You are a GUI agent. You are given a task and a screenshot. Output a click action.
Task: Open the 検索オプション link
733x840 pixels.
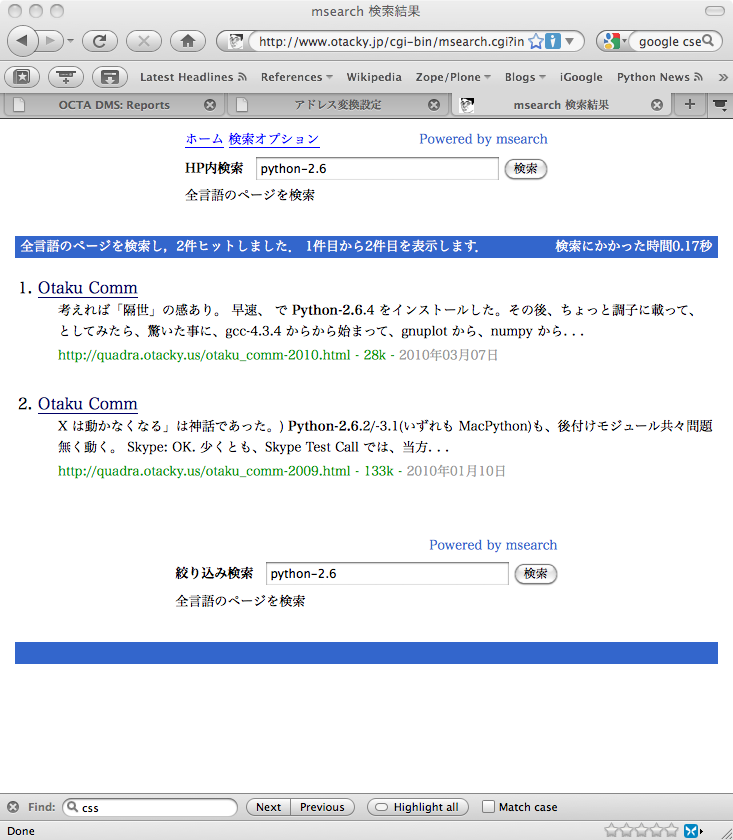click(x=274, y=139)
